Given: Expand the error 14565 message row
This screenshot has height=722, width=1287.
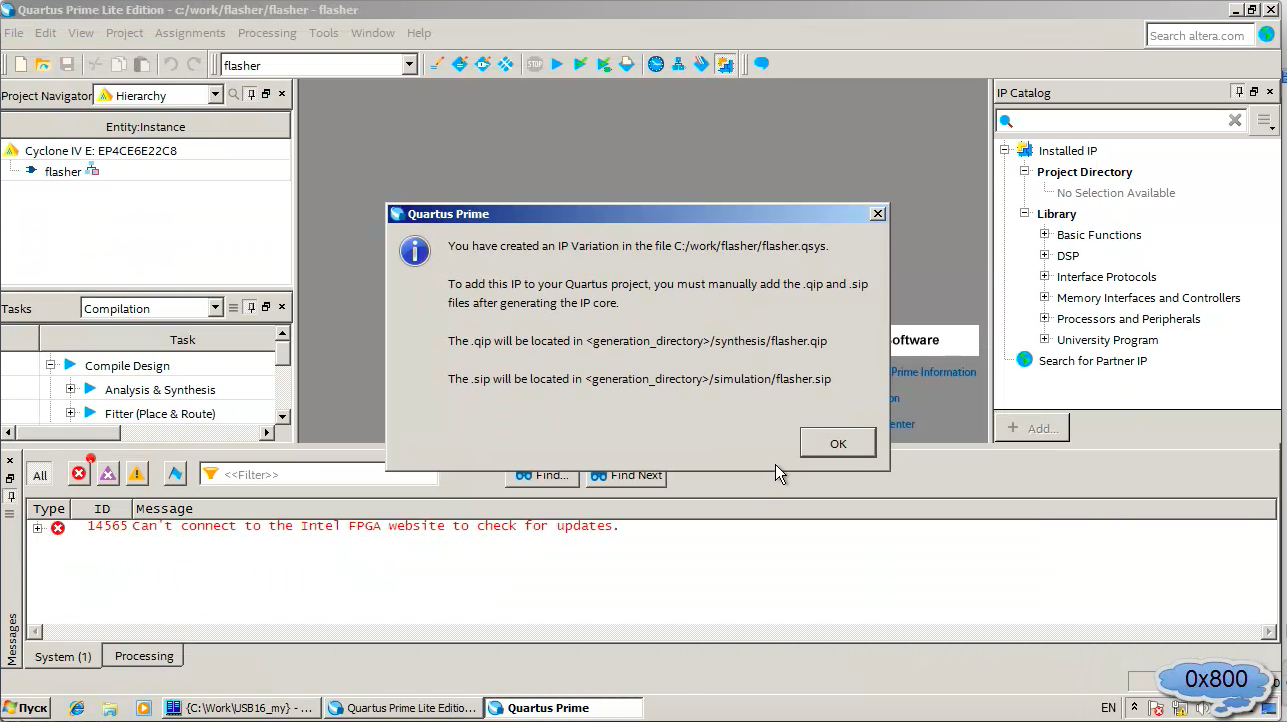Looking at the screenshot, I should point(38,528).
